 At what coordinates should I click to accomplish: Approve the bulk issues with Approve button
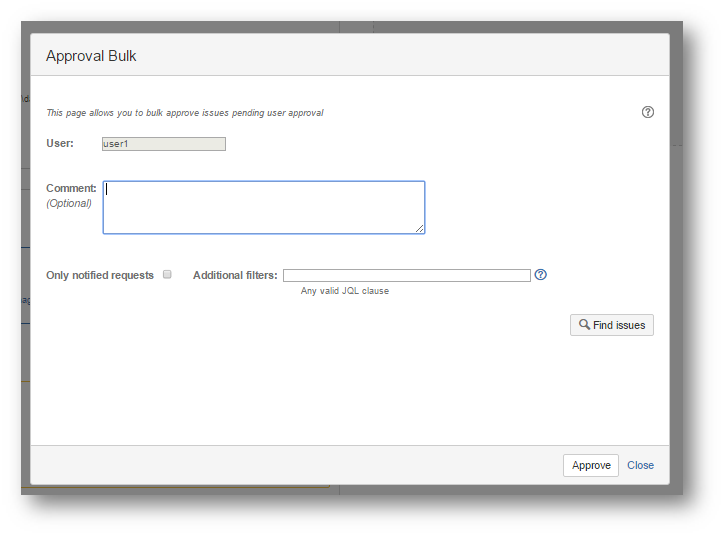tap(590, 465)
